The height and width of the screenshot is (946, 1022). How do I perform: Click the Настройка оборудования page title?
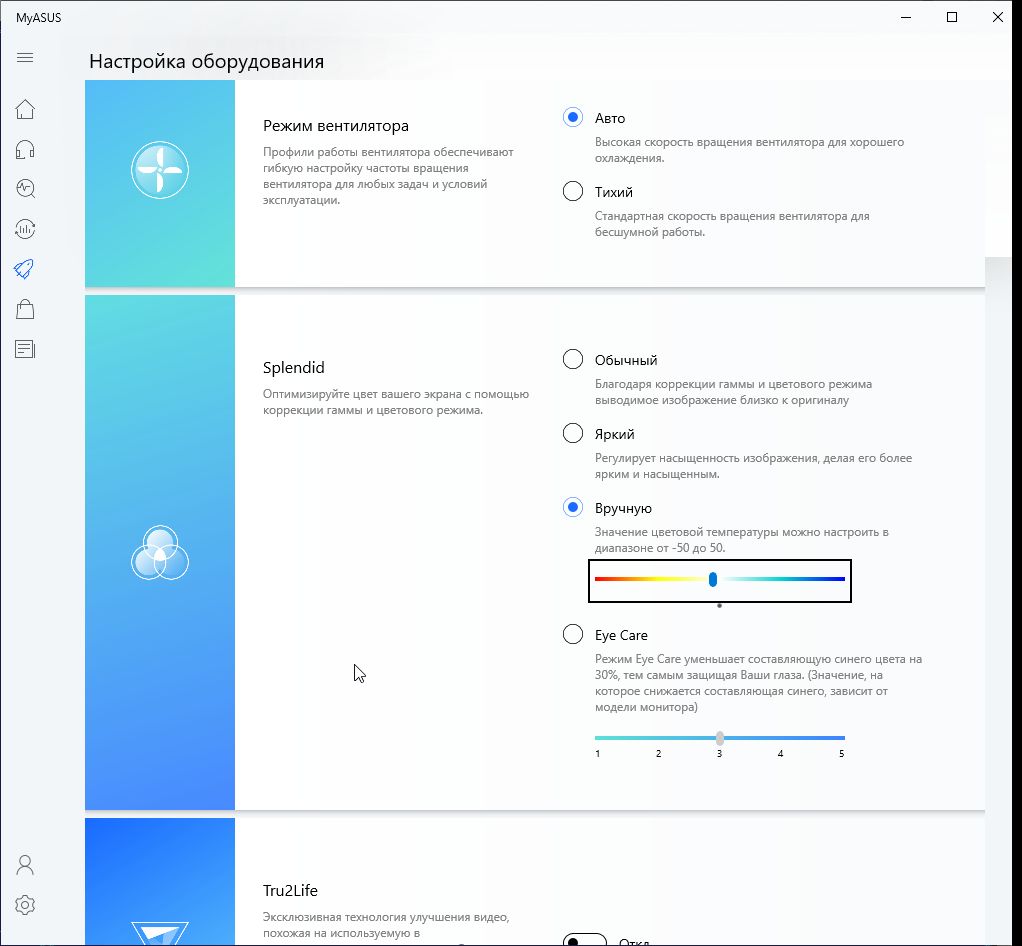point(207,61)
